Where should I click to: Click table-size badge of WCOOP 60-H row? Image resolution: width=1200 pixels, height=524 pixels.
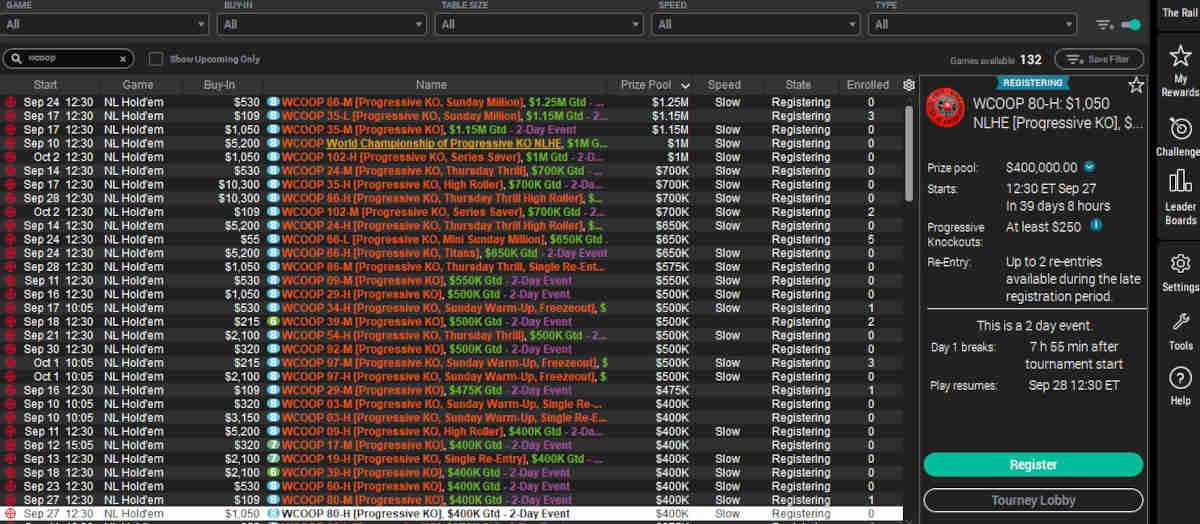[273, 486]
